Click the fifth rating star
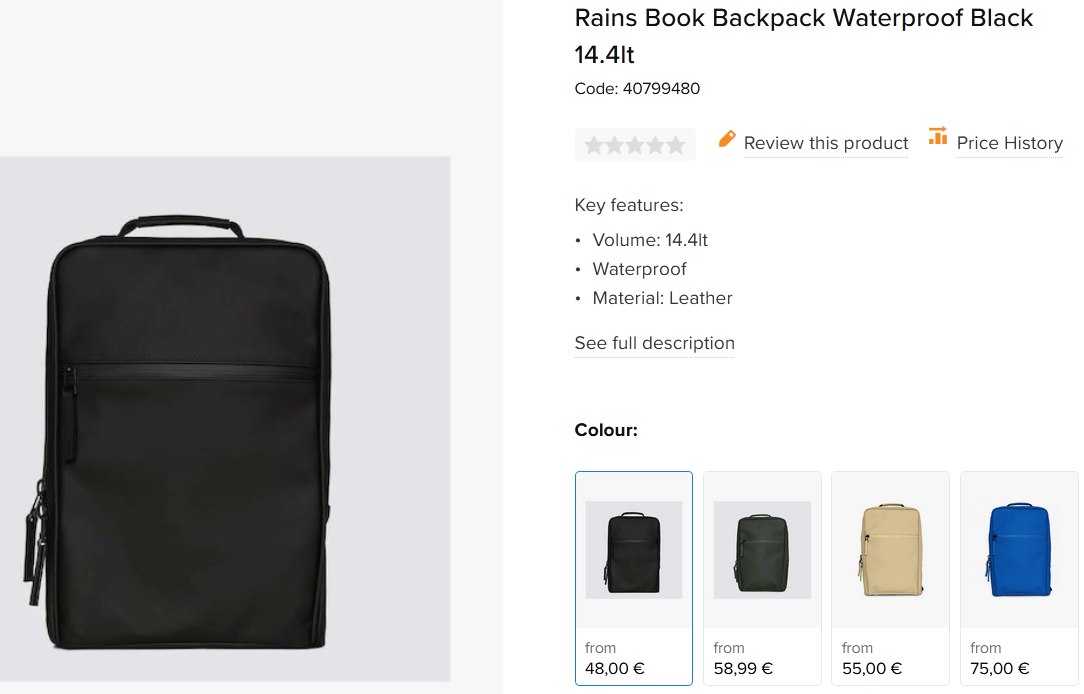 pos(676,145)
